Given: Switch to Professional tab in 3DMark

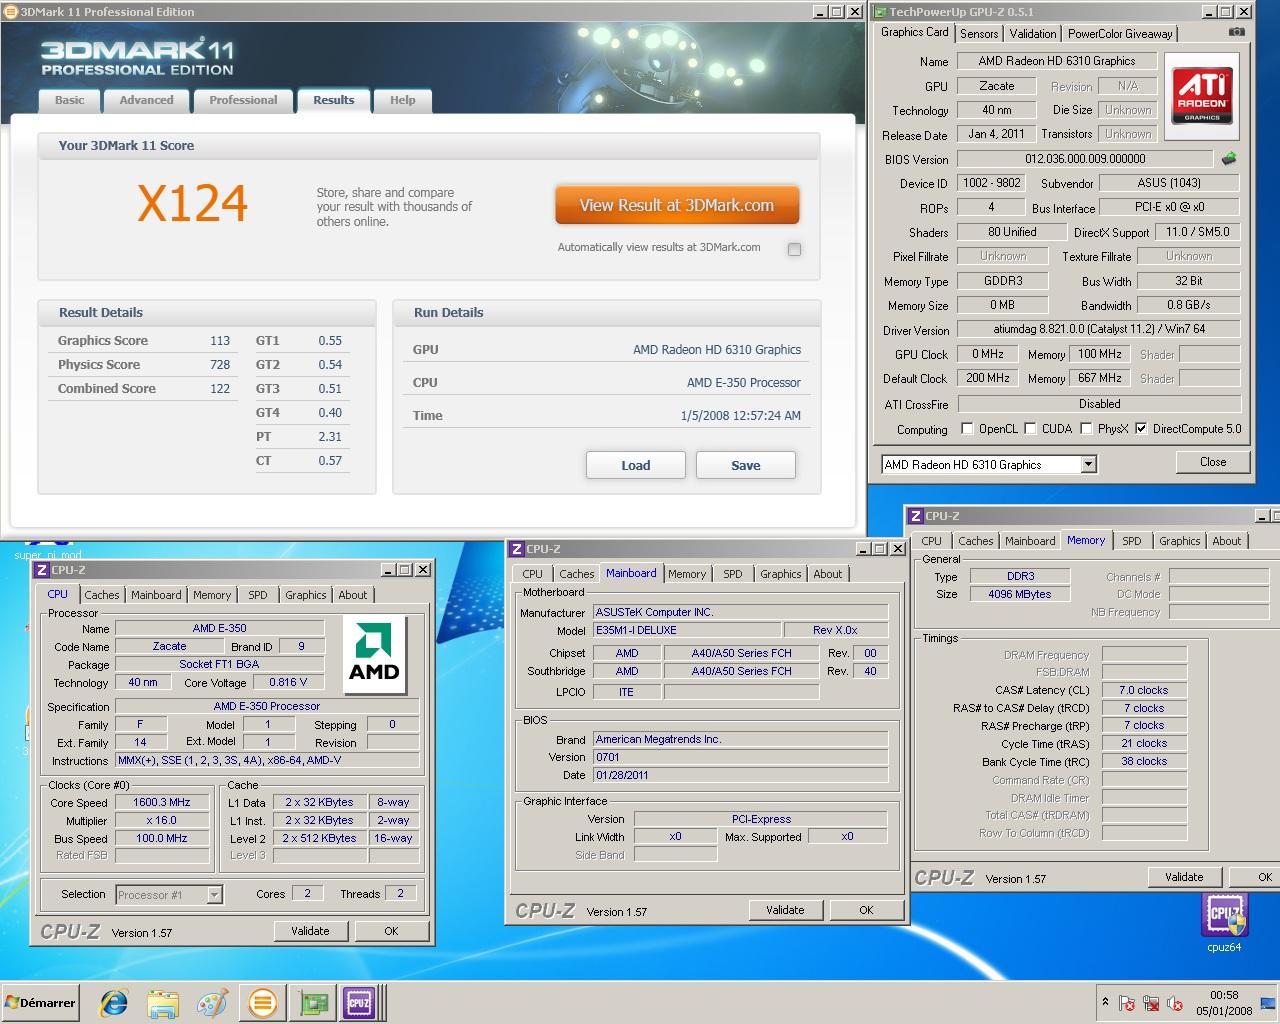Looking at the screenshot, I should 243,100.
